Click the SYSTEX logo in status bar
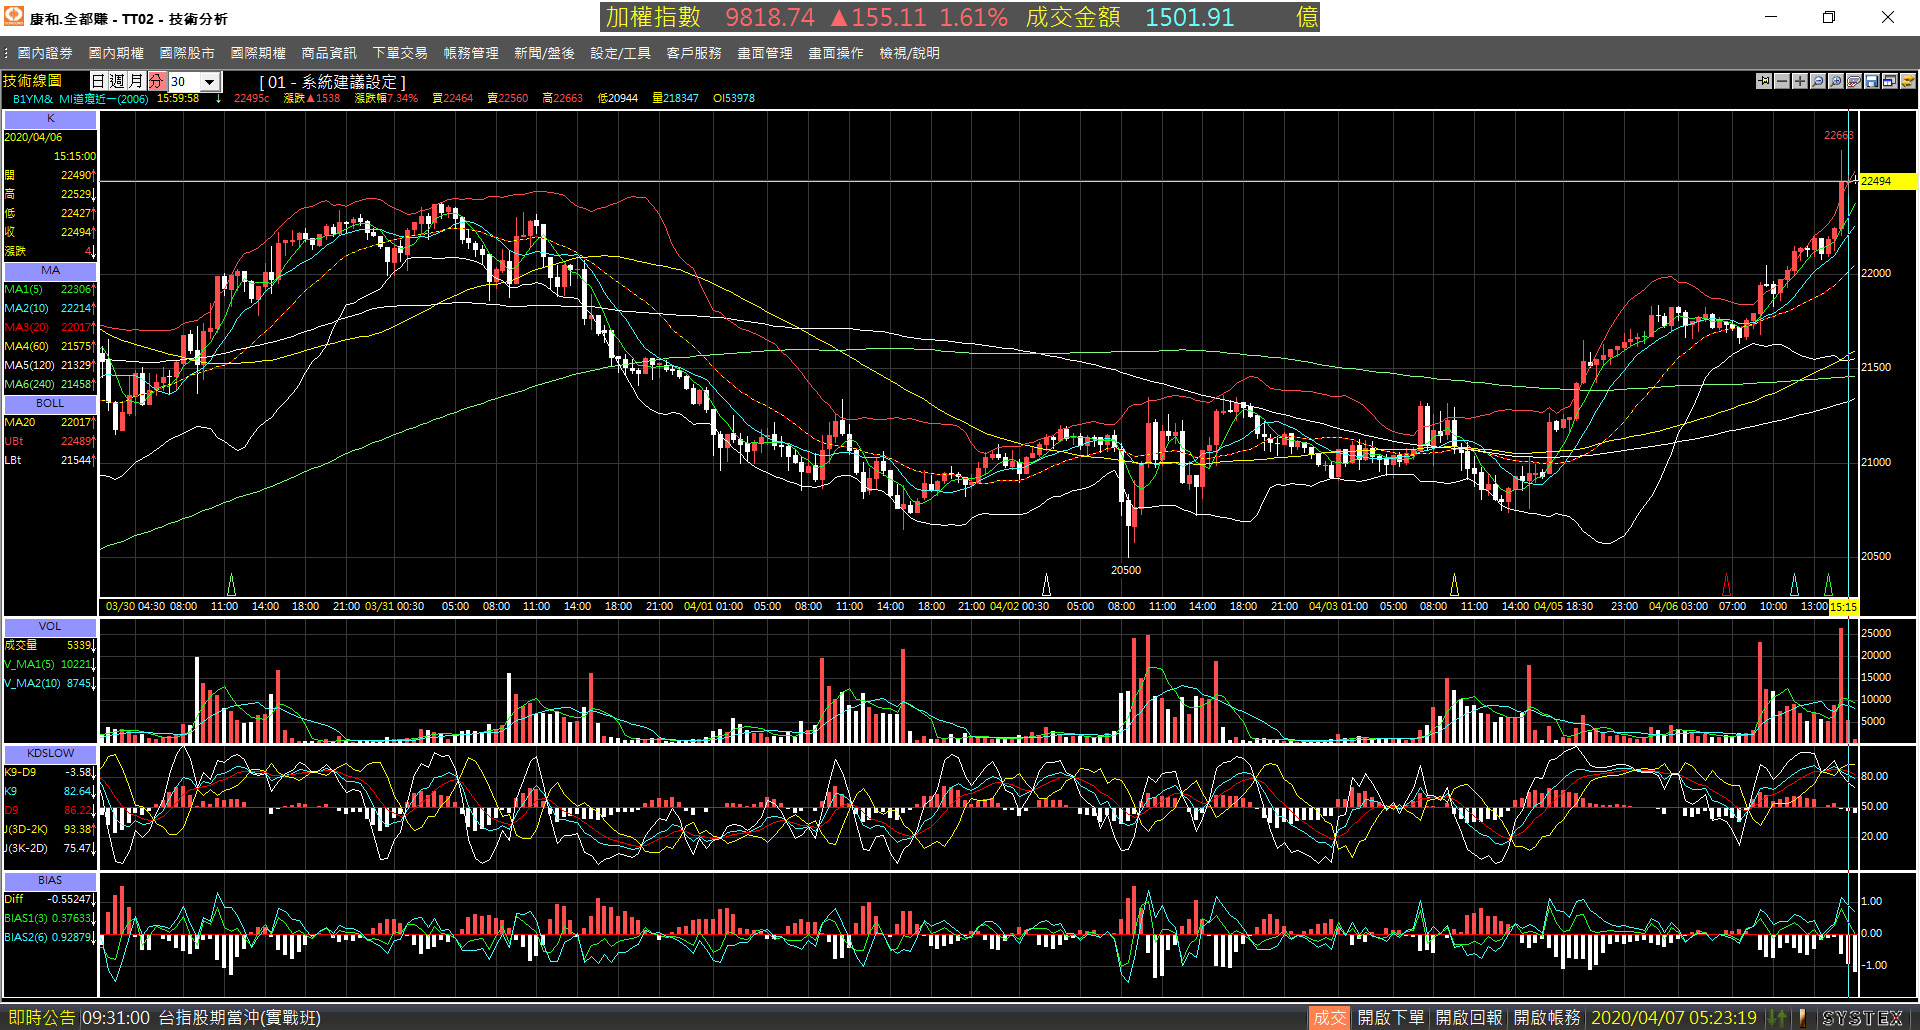1920x1030 pixels. (1862, 1018)
